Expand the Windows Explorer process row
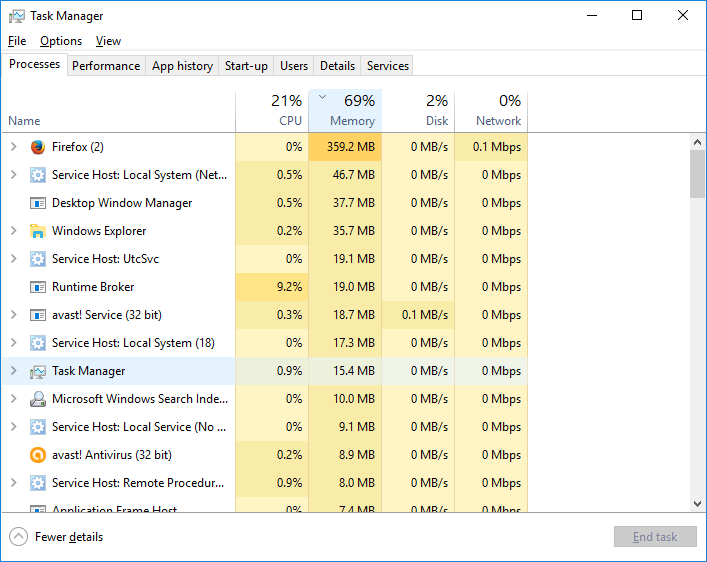The width and height of the screenshot is (707, 562). point(13,231)
